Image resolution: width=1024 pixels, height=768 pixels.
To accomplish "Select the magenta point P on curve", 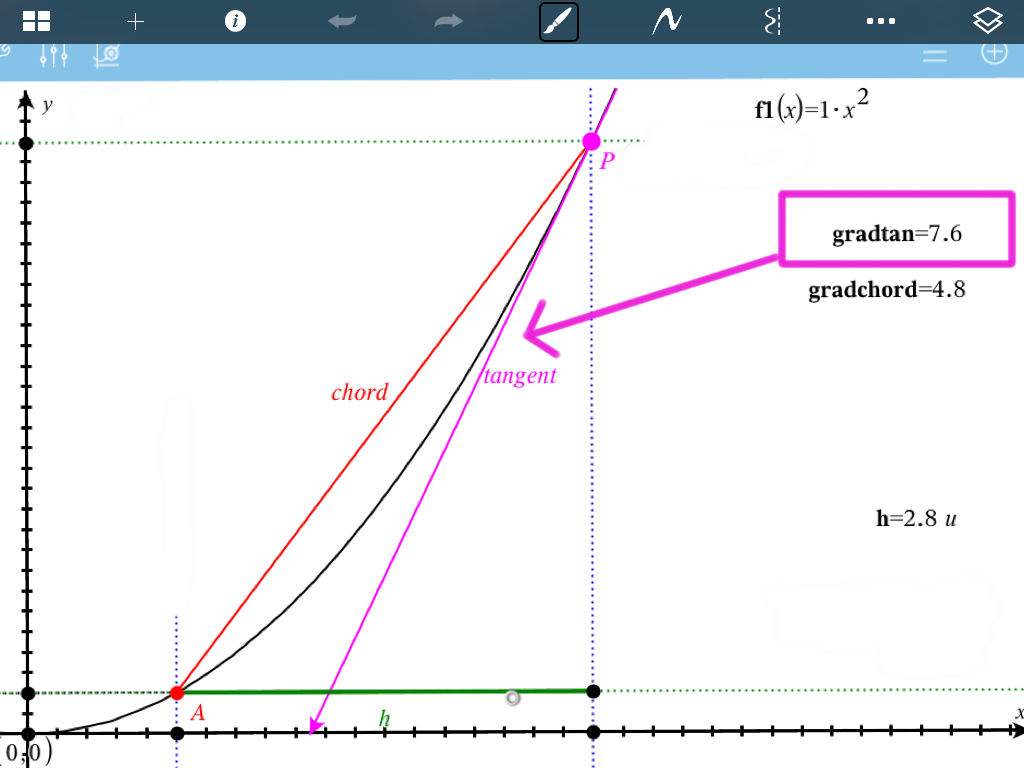I will tap(591, 142).
